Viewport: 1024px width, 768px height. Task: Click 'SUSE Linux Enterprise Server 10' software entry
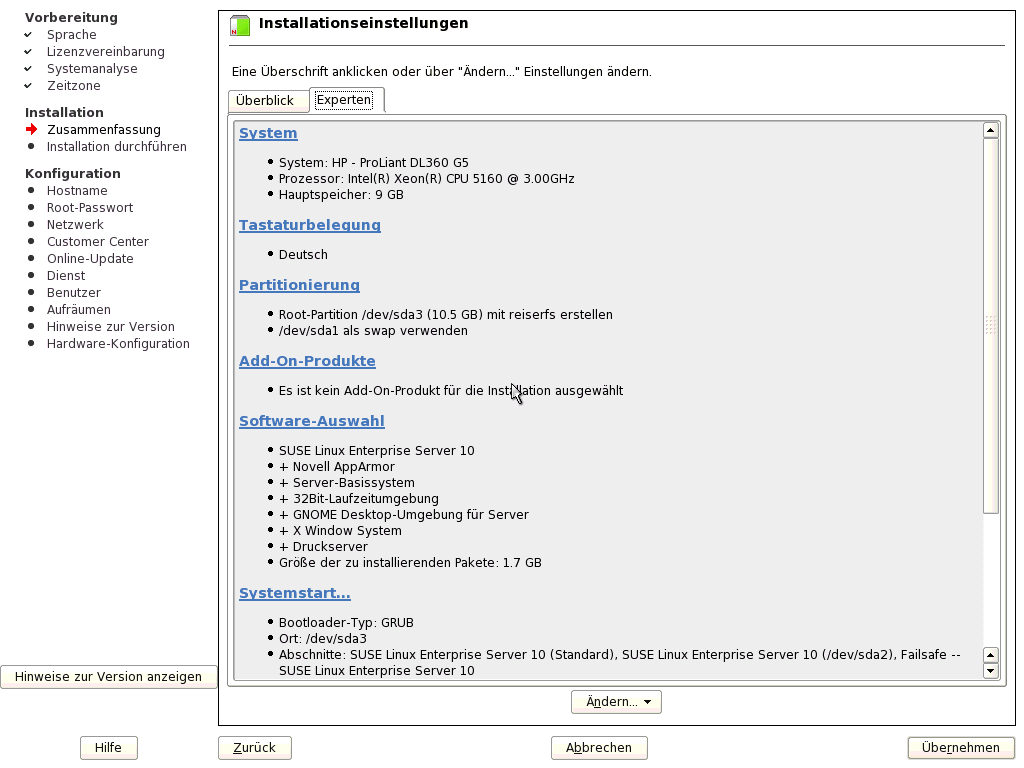(376, 451)
